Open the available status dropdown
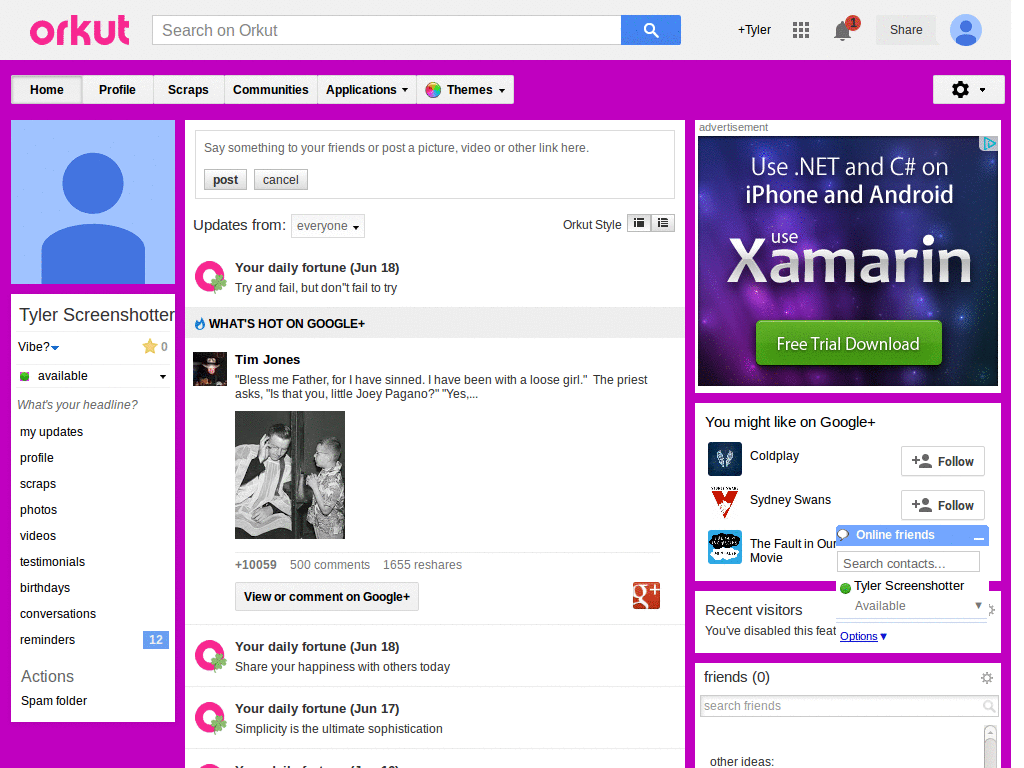Screen dimensions: 1024x768 163,376
